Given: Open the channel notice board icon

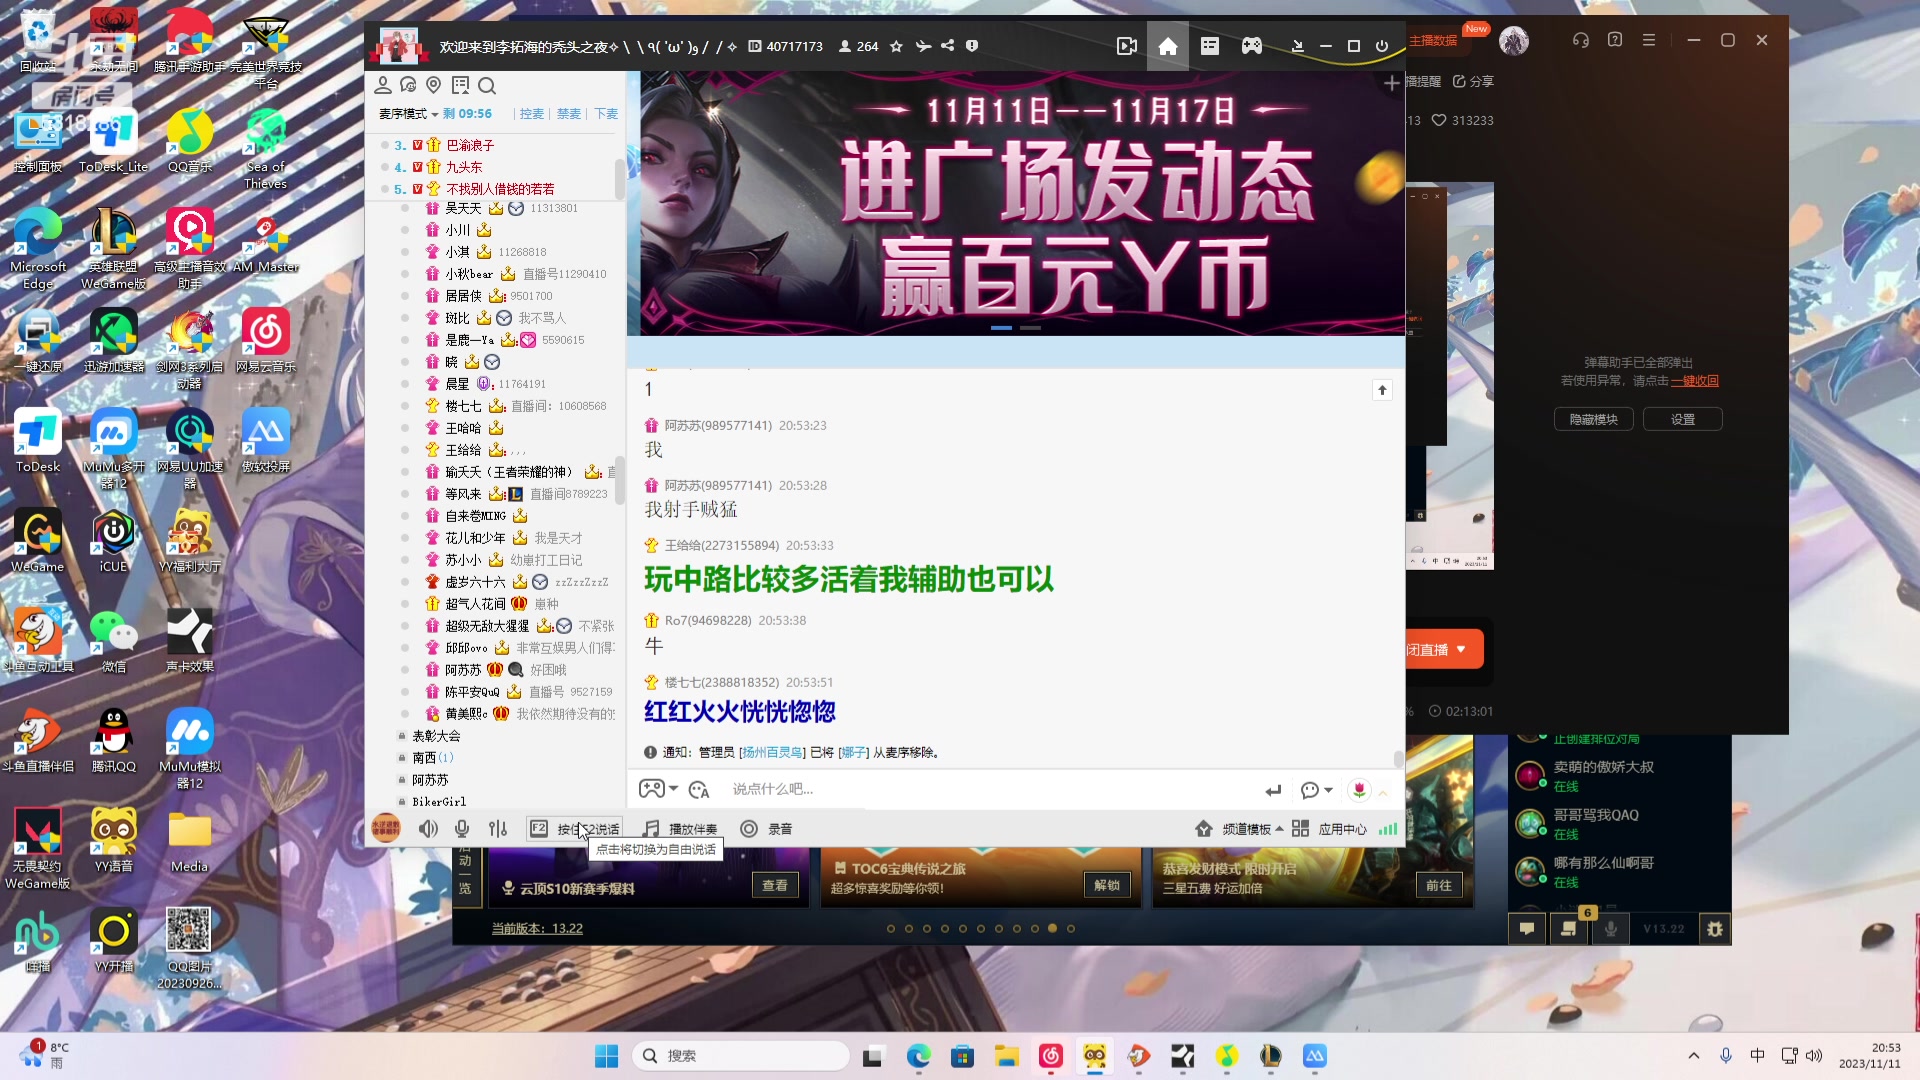Looking at the screenshot, I should (460, 85).
